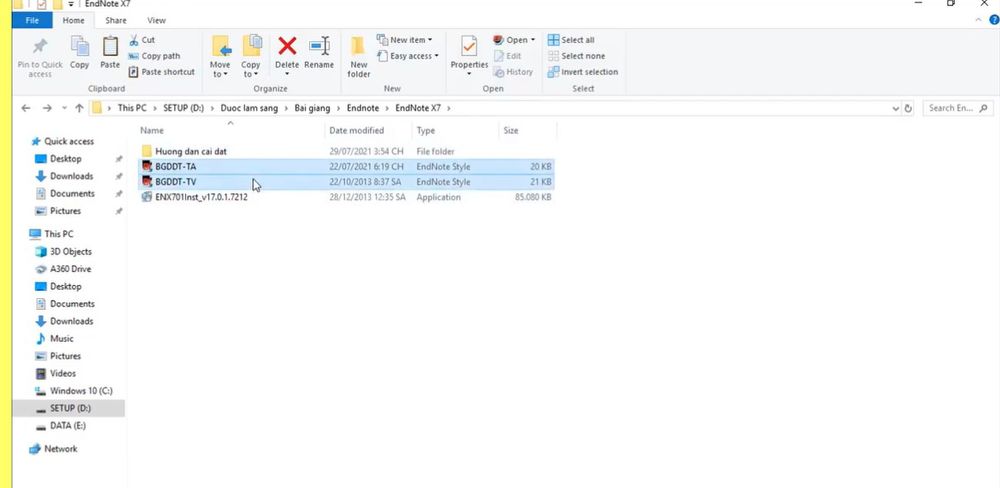
Task: Click Select none
Action: [577, 56]
